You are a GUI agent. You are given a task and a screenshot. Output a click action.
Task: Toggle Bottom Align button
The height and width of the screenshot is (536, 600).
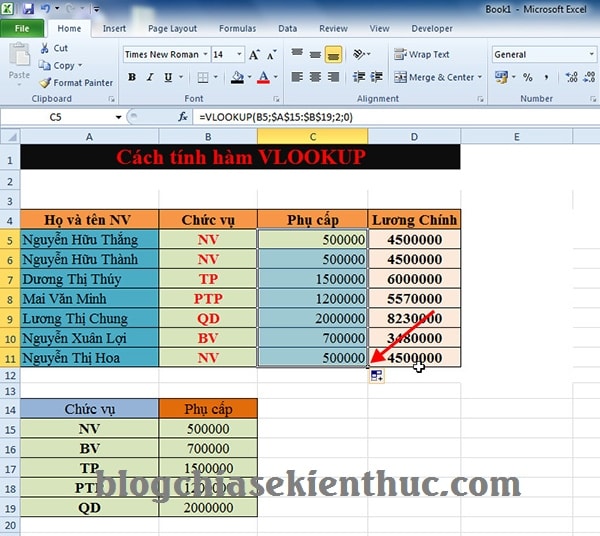click(x=333, y=54)
